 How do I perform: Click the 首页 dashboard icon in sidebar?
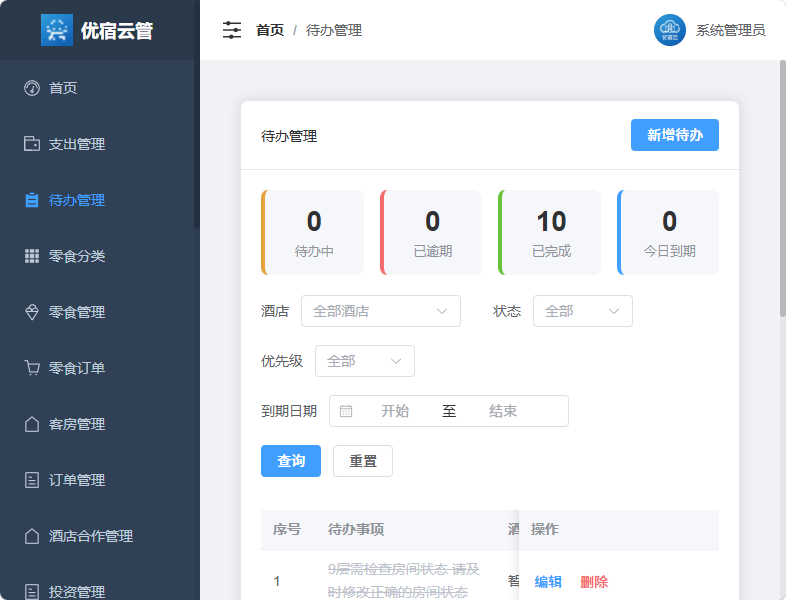(x=32, y=88)
